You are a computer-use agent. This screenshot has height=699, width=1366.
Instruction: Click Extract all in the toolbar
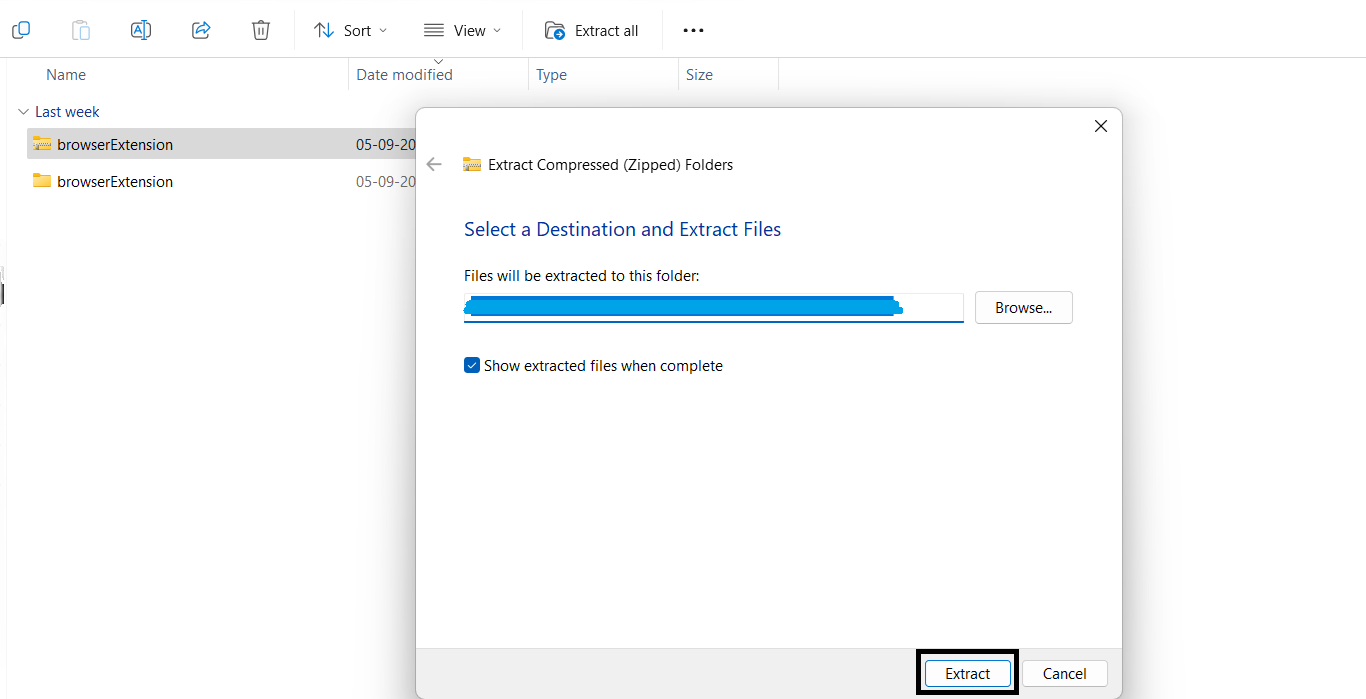point(591,30)
